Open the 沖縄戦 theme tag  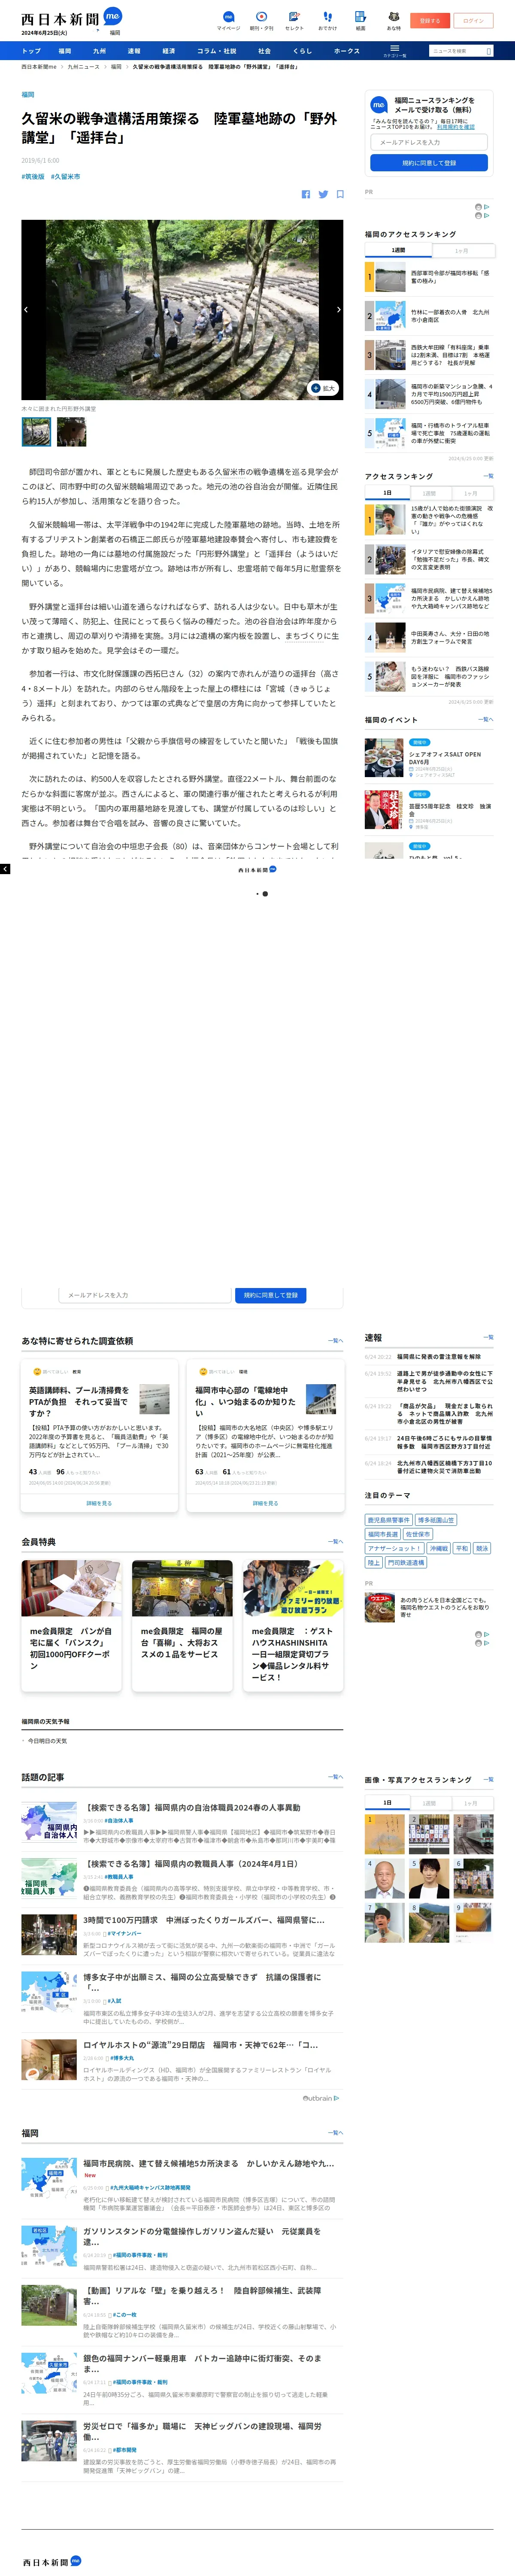[439, 1548]
